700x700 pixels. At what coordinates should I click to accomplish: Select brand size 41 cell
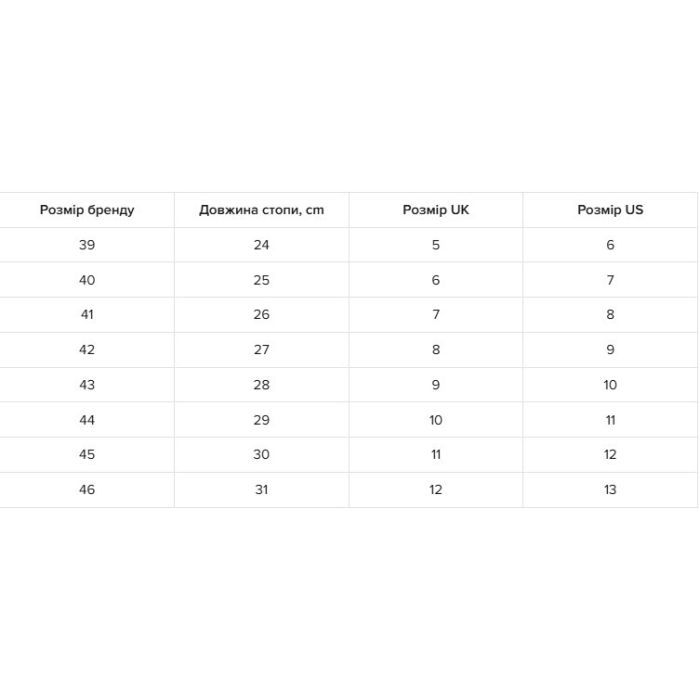click(x=87, y=315)
